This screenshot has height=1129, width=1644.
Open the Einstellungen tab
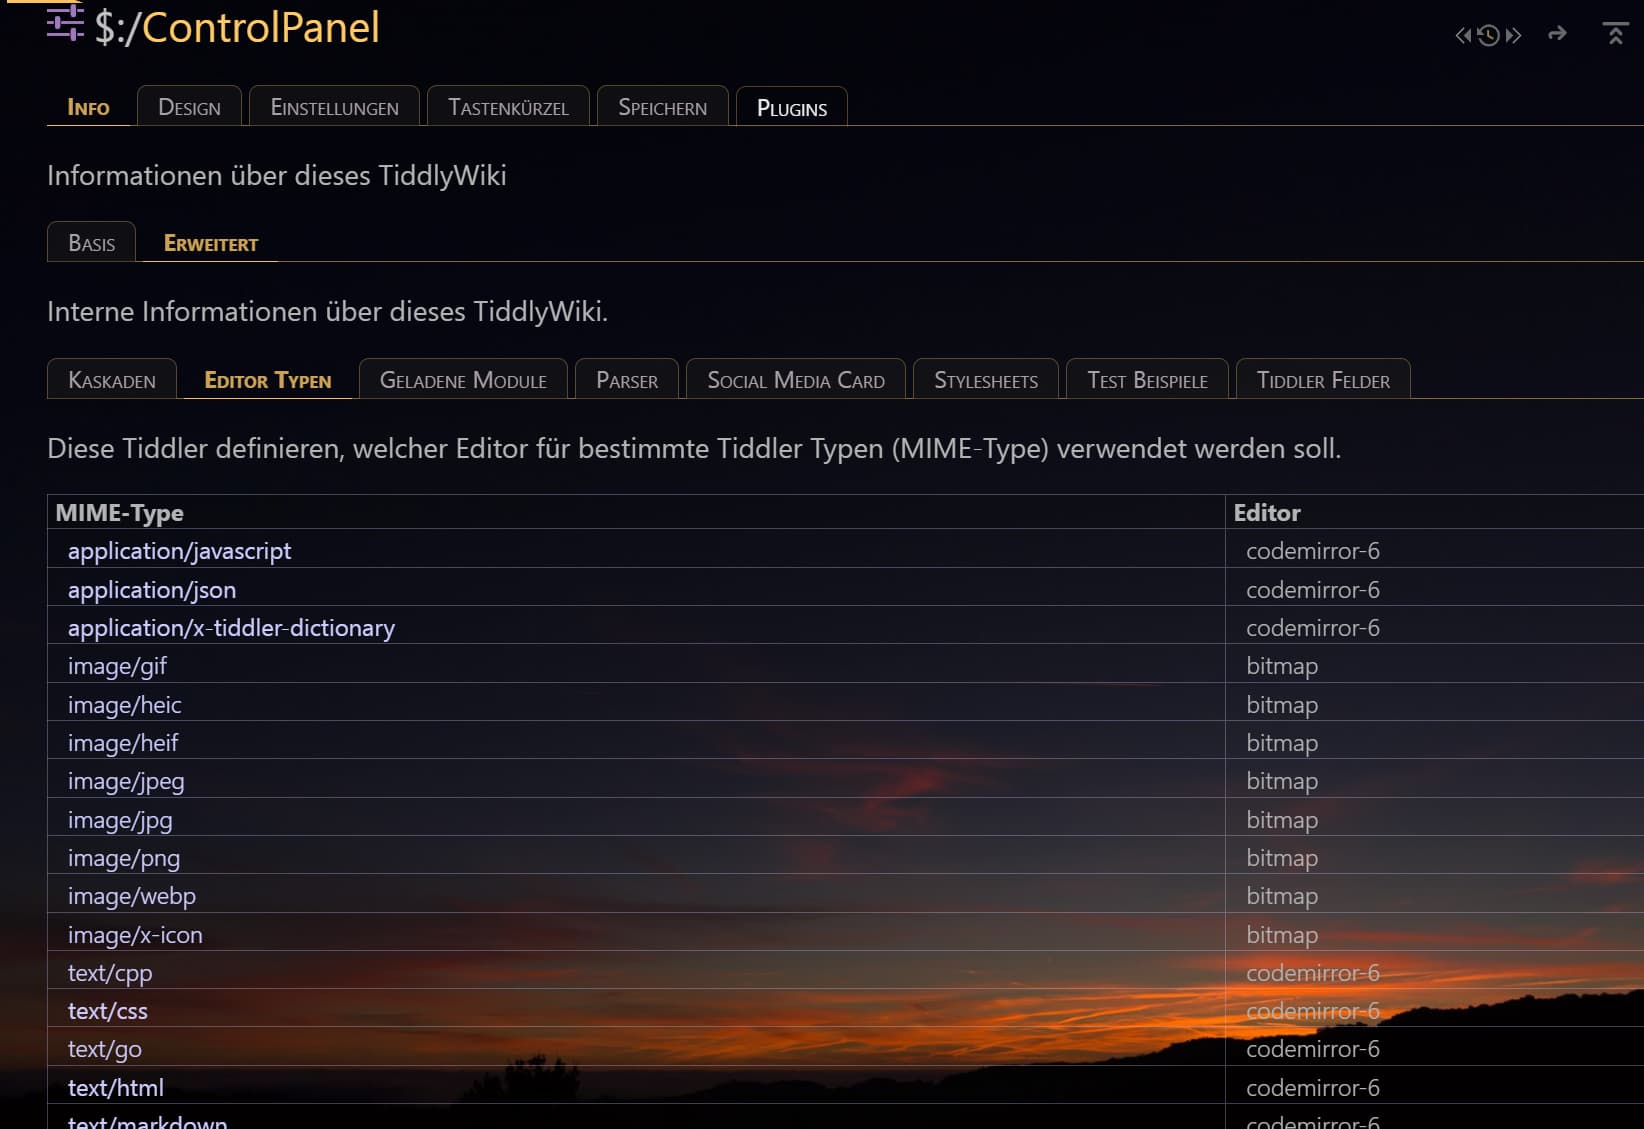tap(334, 107)
